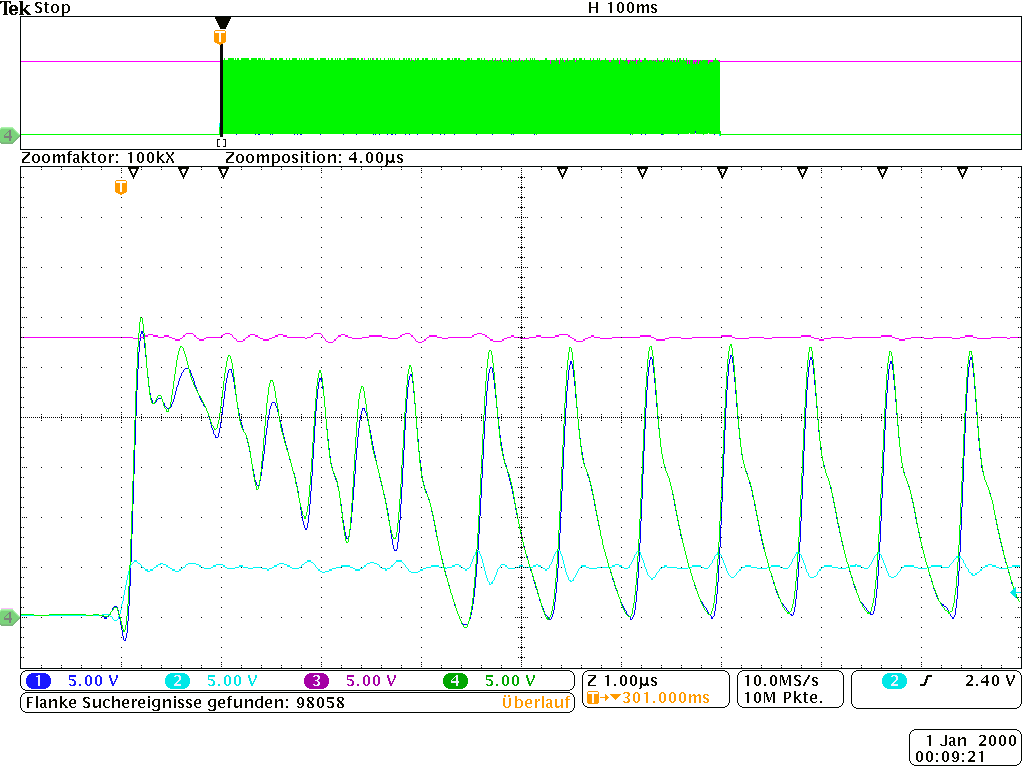Click channel 4 ground marker in zoom window

[x=9, y=617]
